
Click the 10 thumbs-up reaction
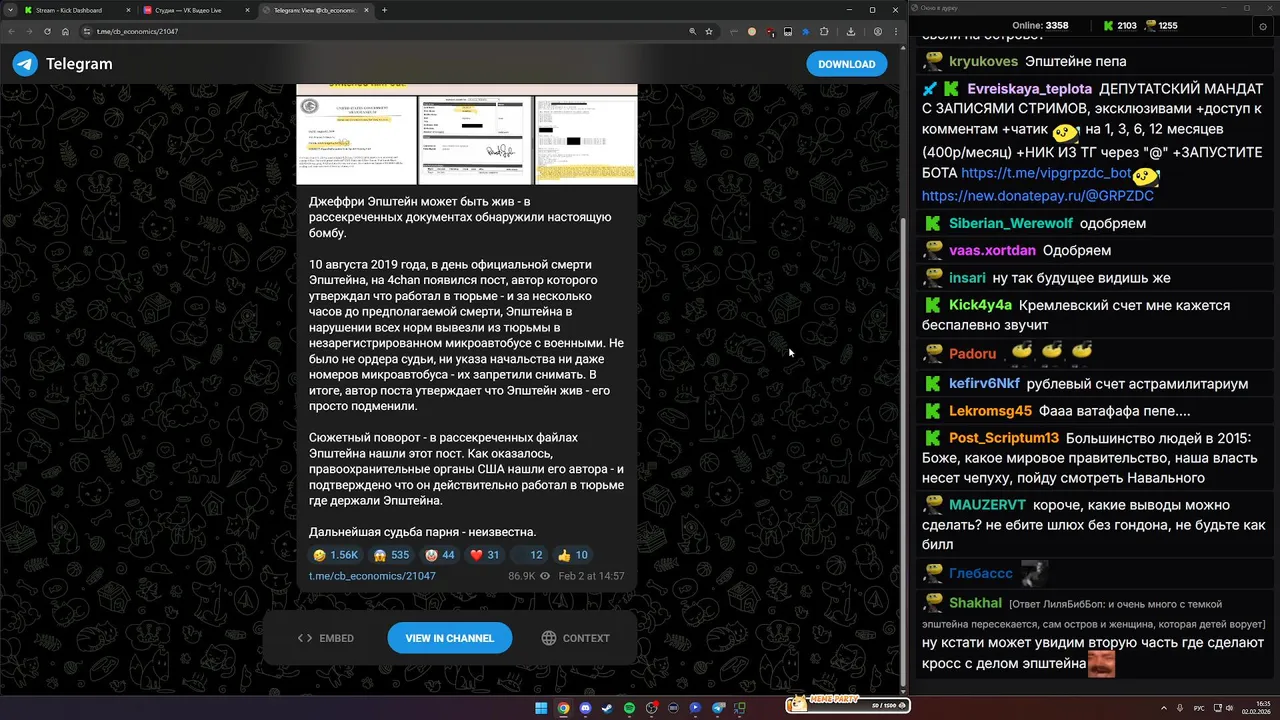tap(573, 555)
